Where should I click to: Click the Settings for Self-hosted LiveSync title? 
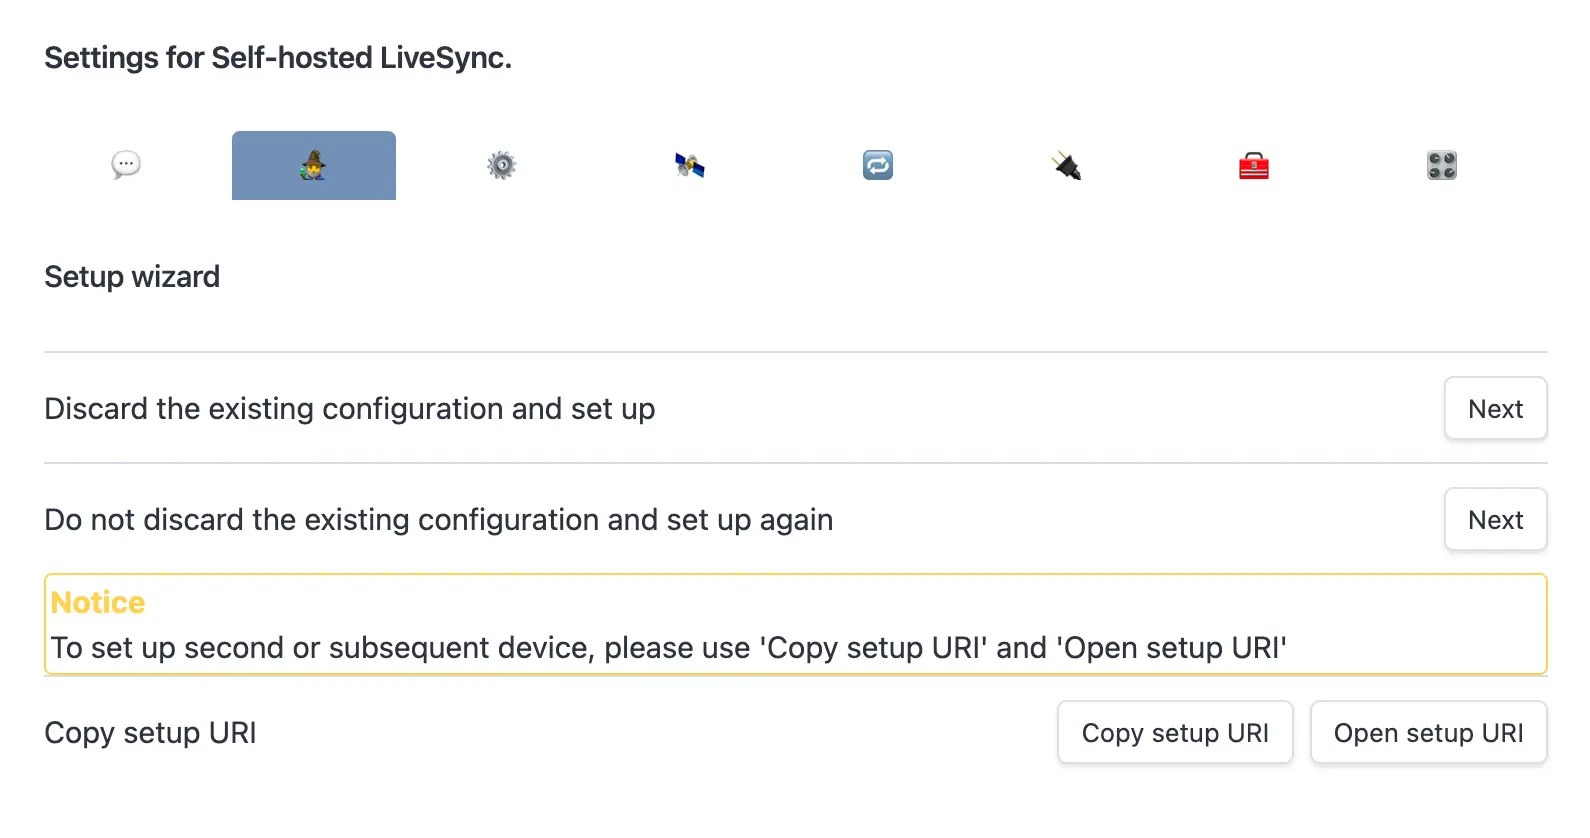coord(278,58)
